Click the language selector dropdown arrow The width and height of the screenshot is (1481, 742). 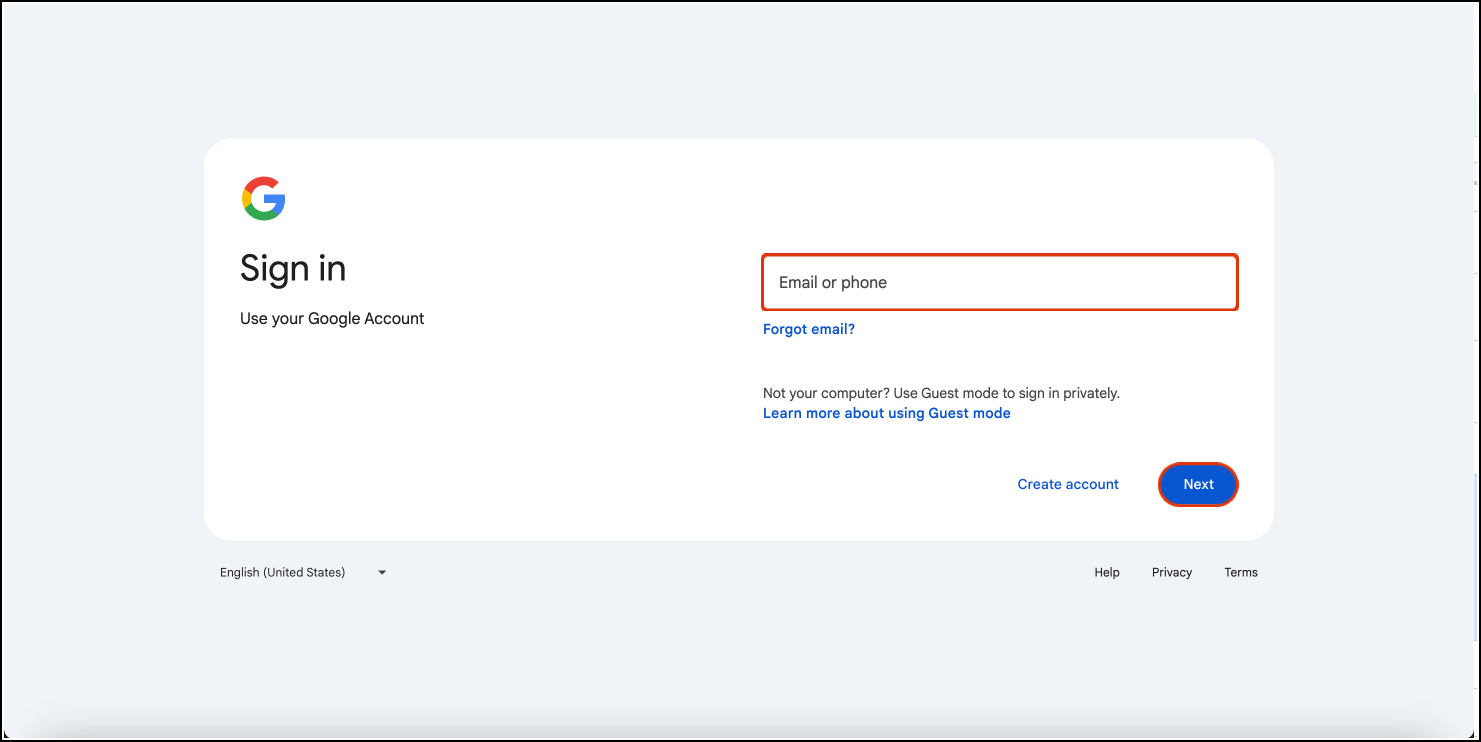point(382,573)
